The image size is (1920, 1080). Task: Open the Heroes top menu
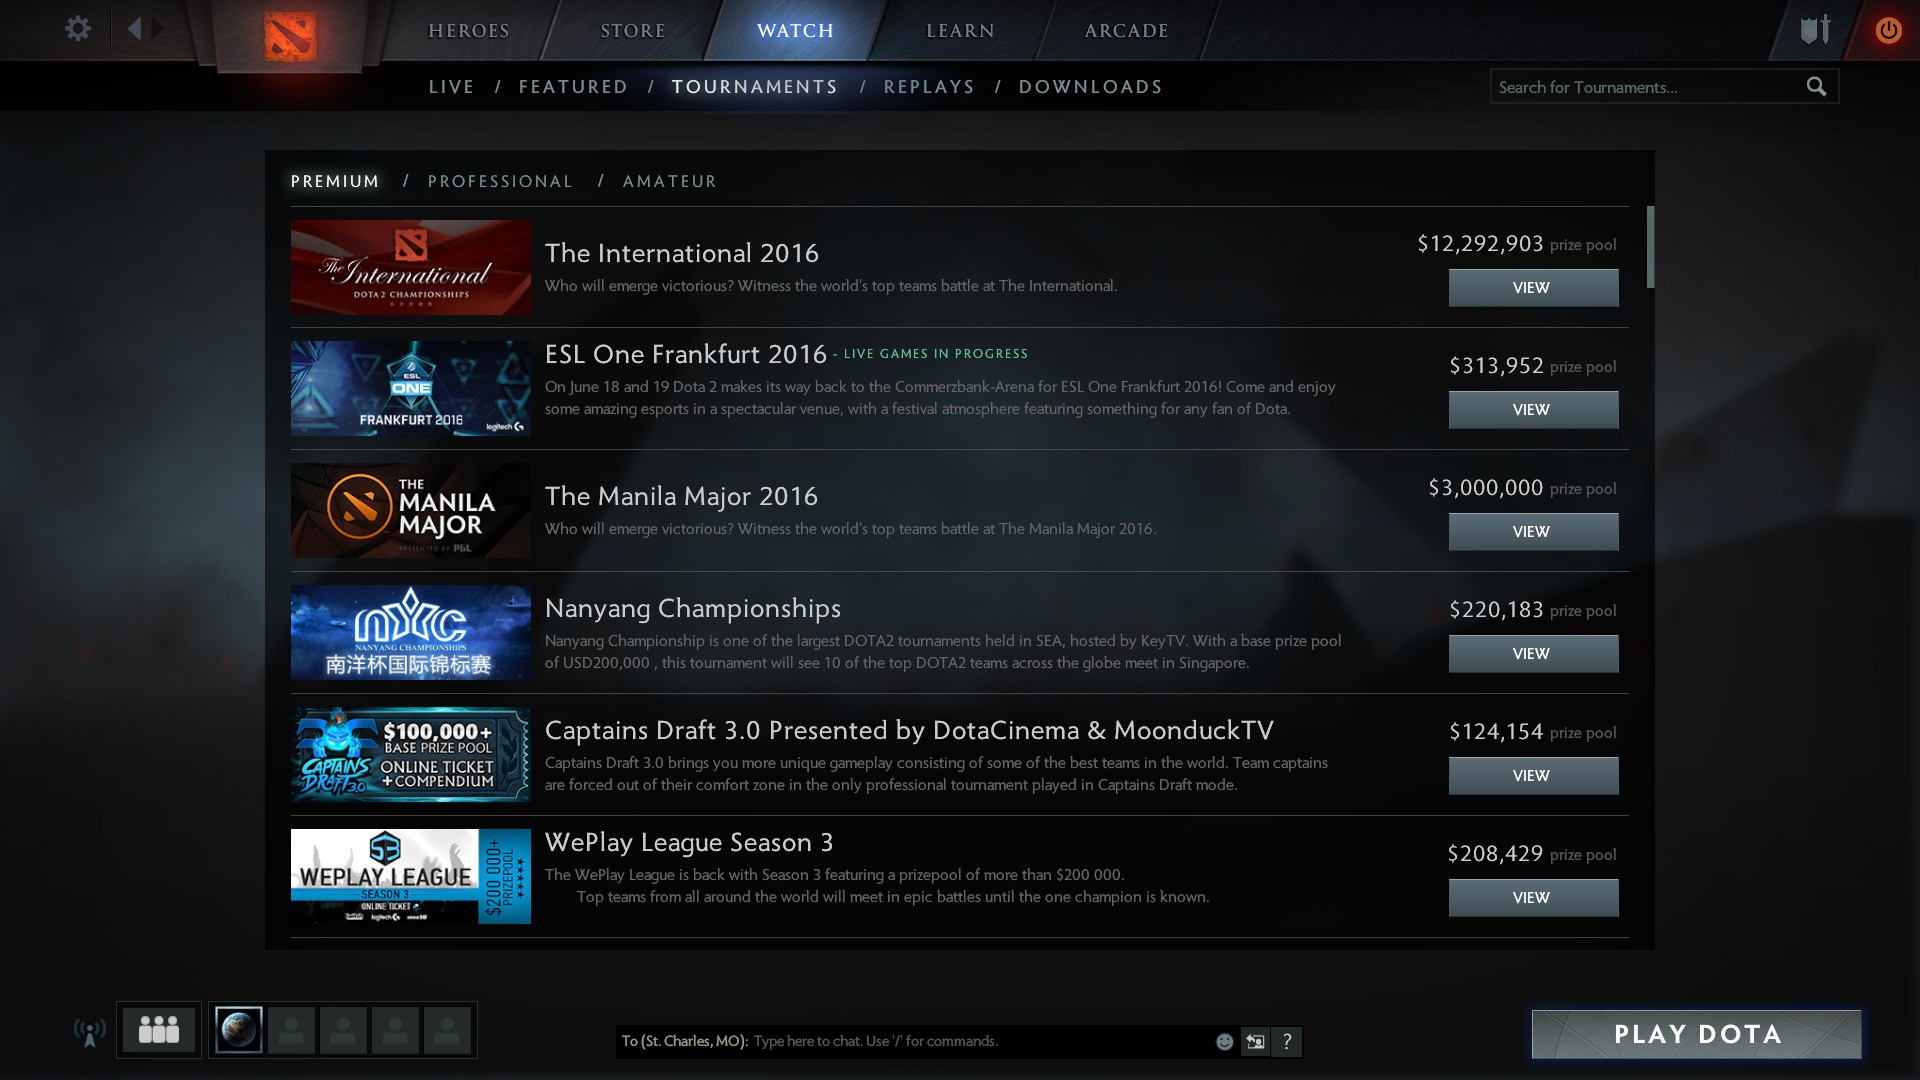click(x=469, y=31)
